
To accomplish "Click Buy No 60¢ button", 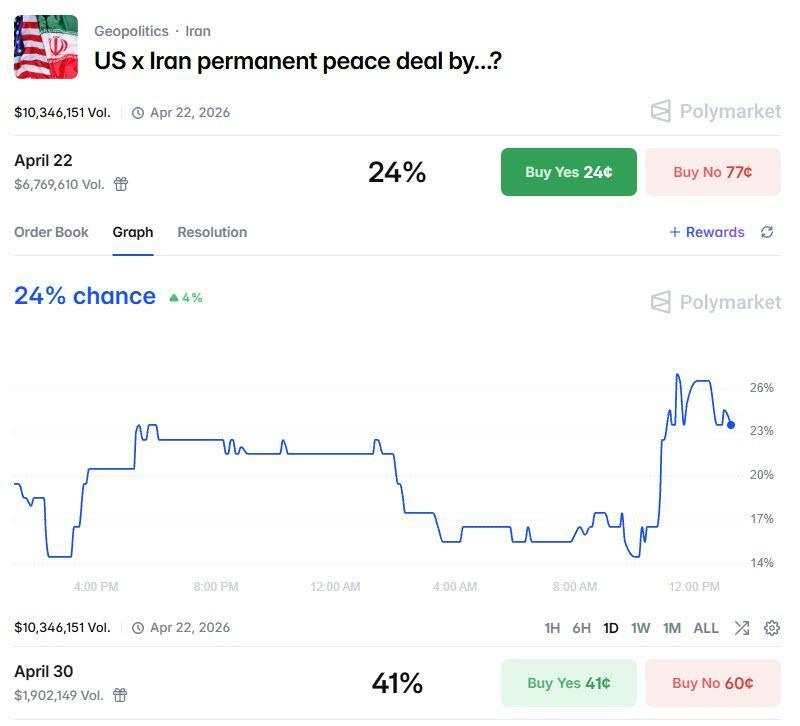I will pos(713,683).
